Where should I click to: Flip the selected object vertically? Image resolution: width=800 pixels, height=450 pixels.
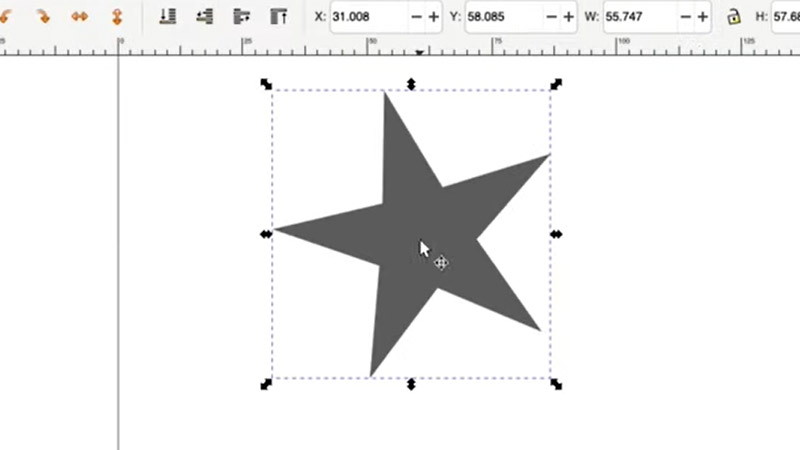[117, 16]
